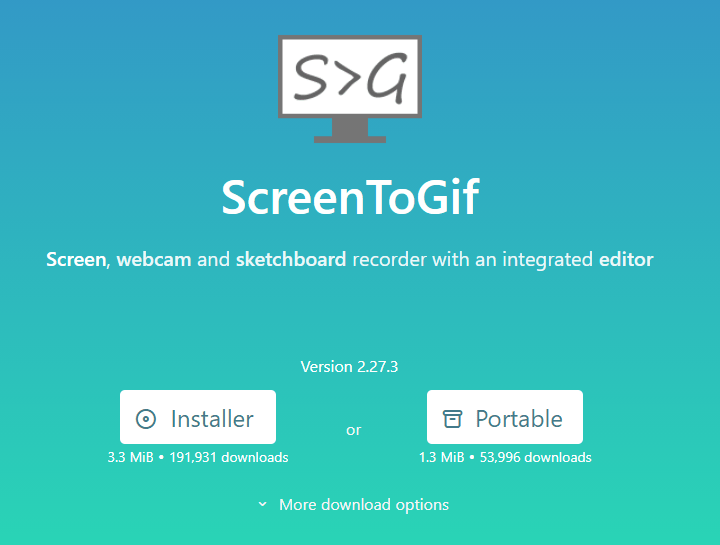This screenshot has width=720, height=545.
Task: Click the disc icon inside Installer button
Action: coord(146,419)
